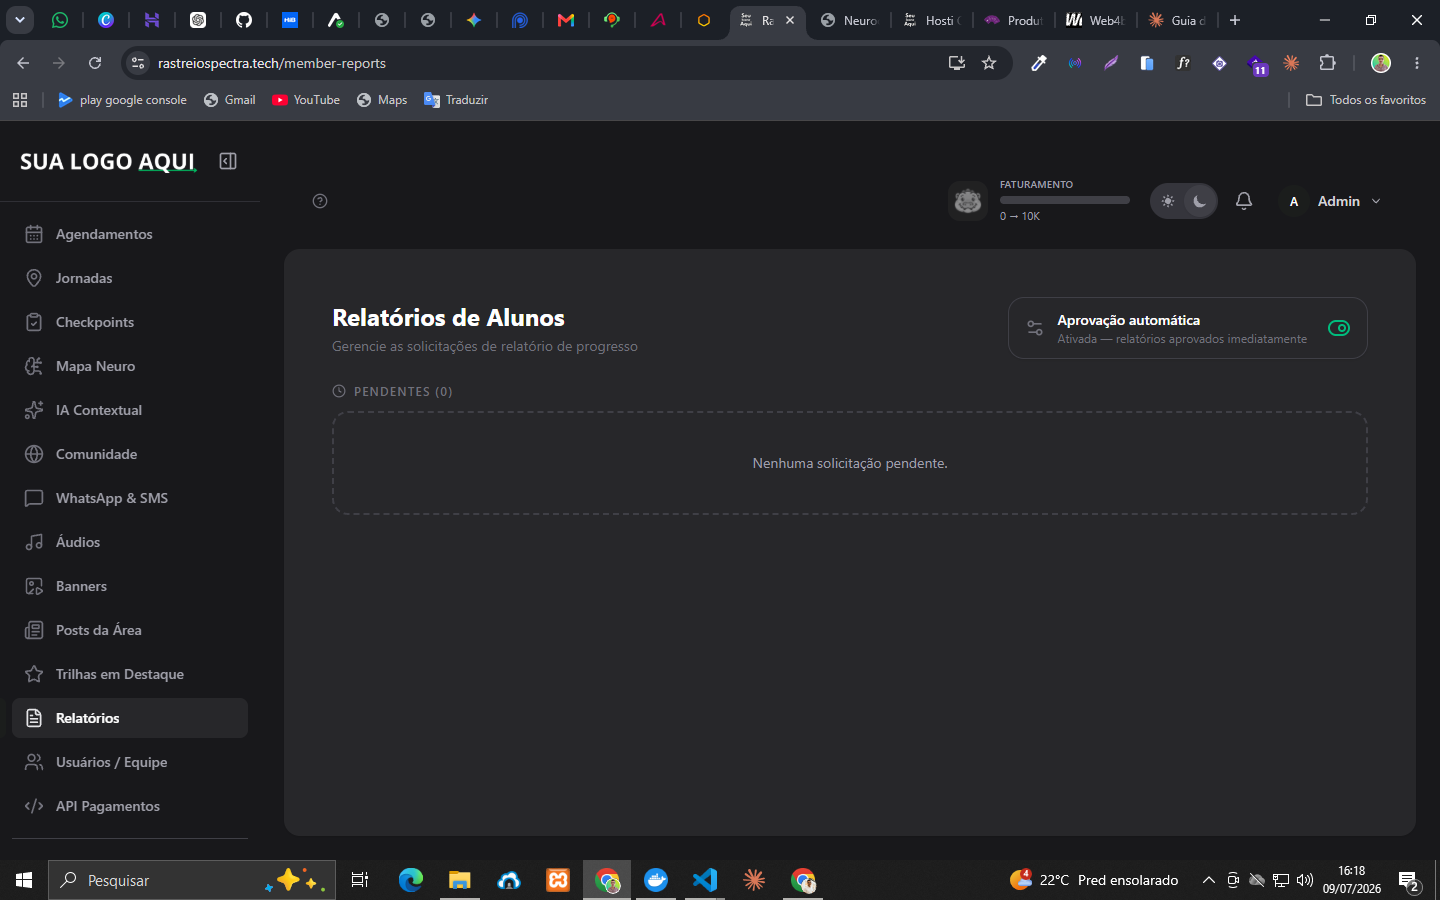The height and width of the screenshot is (900, 1440).
Task: Open the Gmail bookmark
Action: pyautogui.click(x=229, y=100)
